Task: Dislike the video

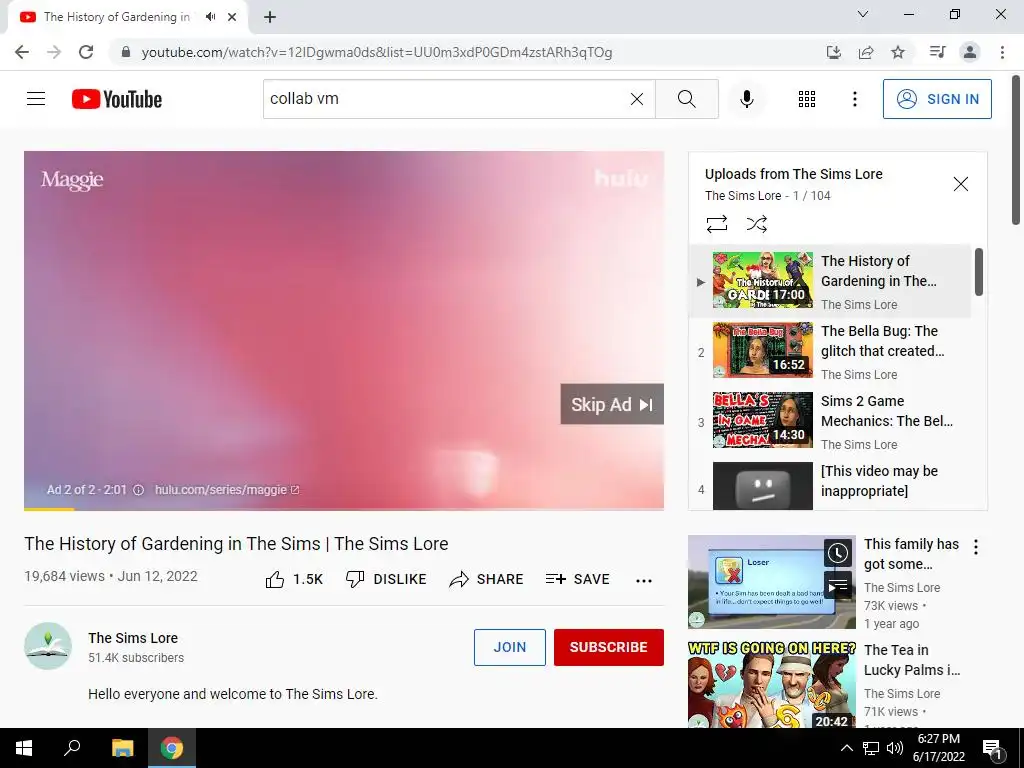Action: [x=386, y=579]
